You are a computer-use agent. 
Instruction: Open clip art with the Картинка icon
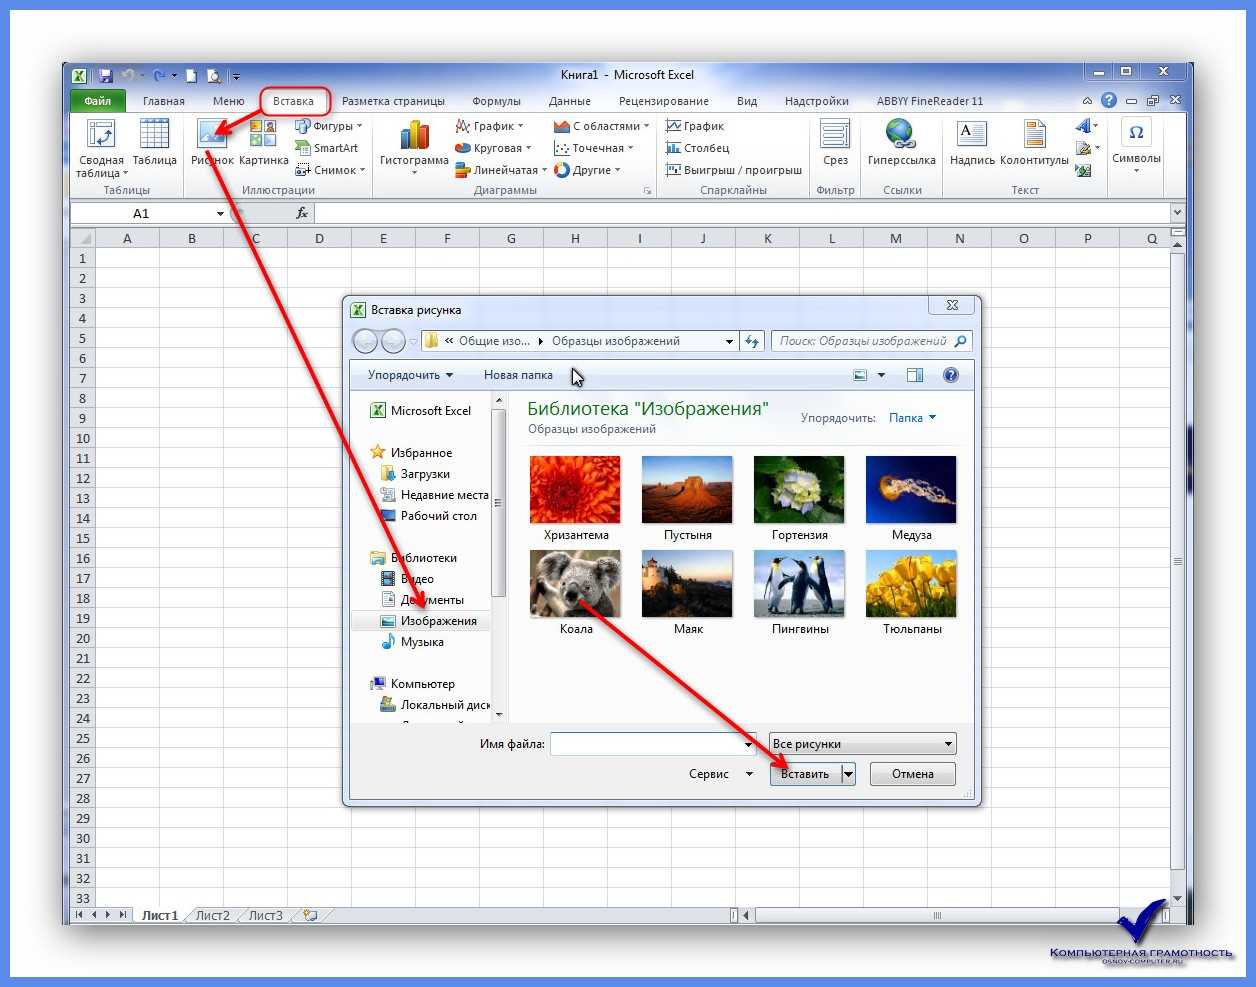coord(263,134)
